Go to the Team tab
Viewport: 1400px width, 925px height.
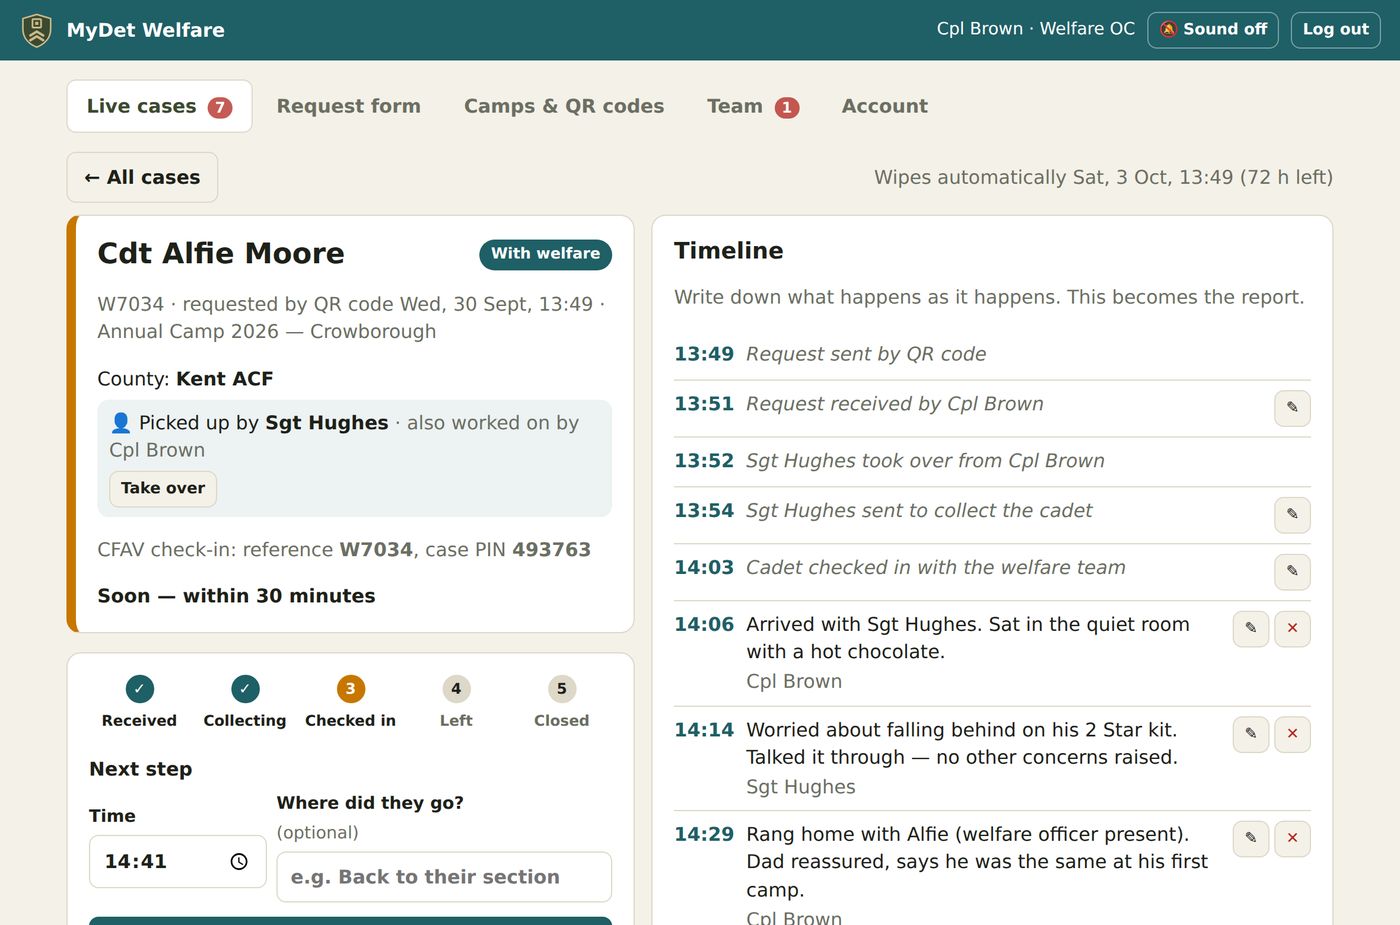point(753,106)
